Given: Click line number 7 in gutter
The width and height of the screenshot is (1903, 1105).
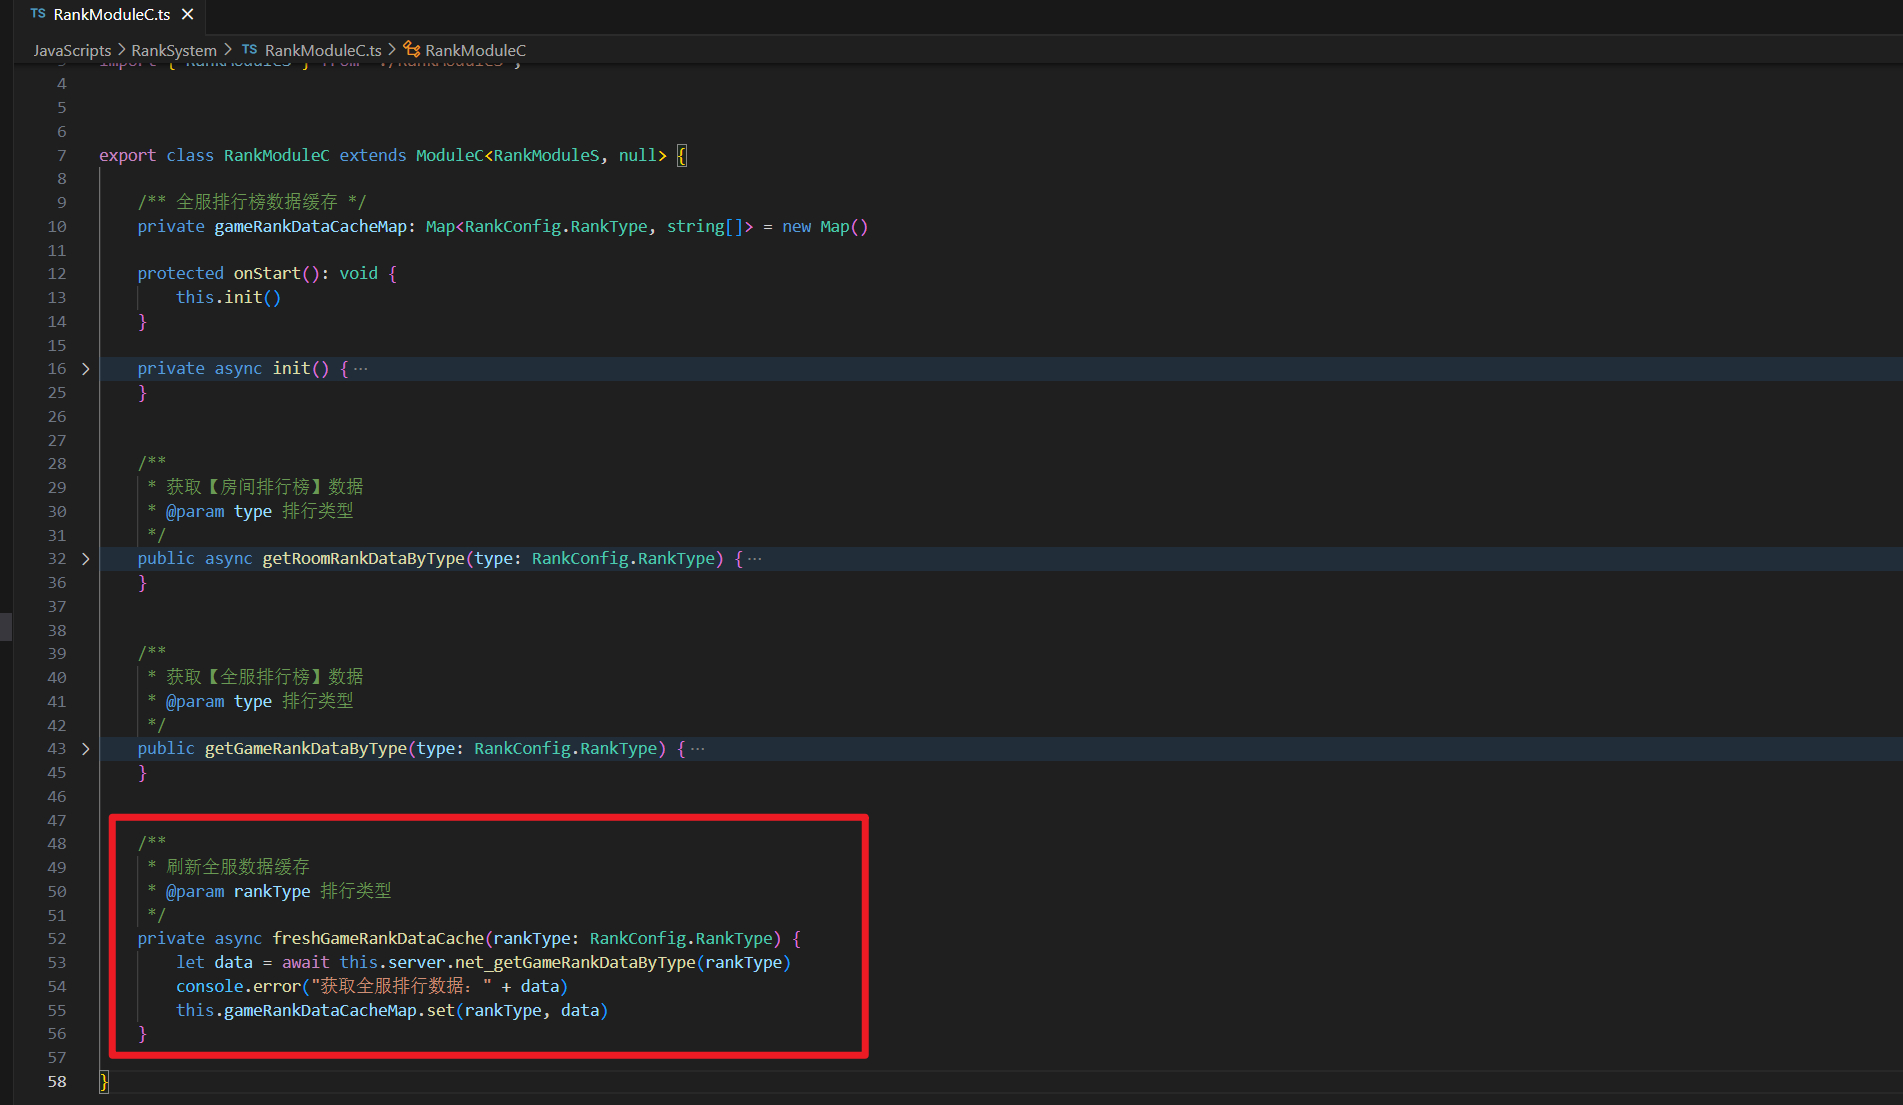Looking at the screenshot, I should tap(62, 156).
